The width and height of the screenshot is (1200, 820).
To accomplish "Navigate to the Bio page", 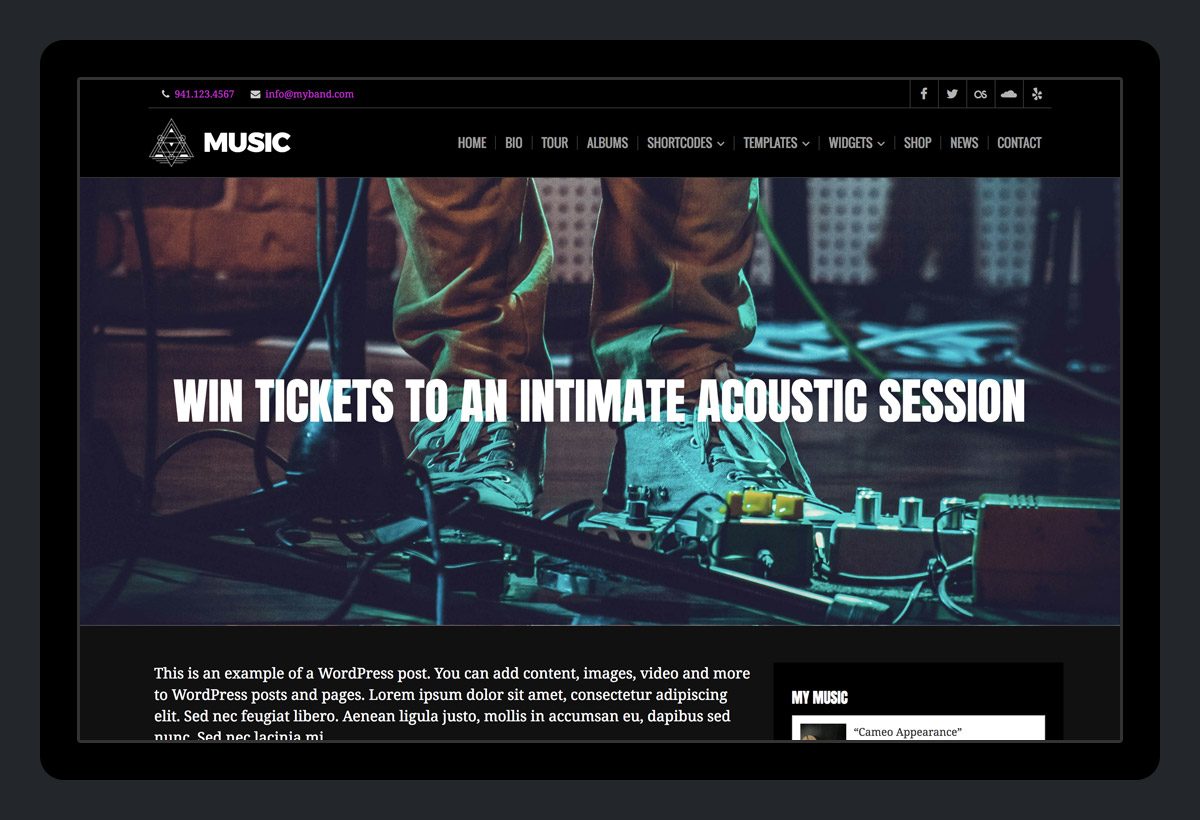I will 514,143.
